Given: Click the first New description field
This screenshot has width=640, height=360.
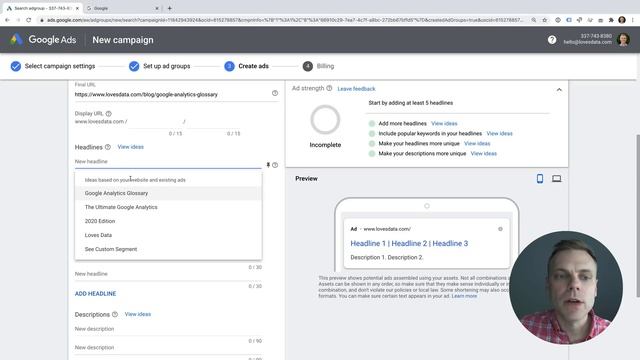Looking at the screenshot, I should (168, 329).
